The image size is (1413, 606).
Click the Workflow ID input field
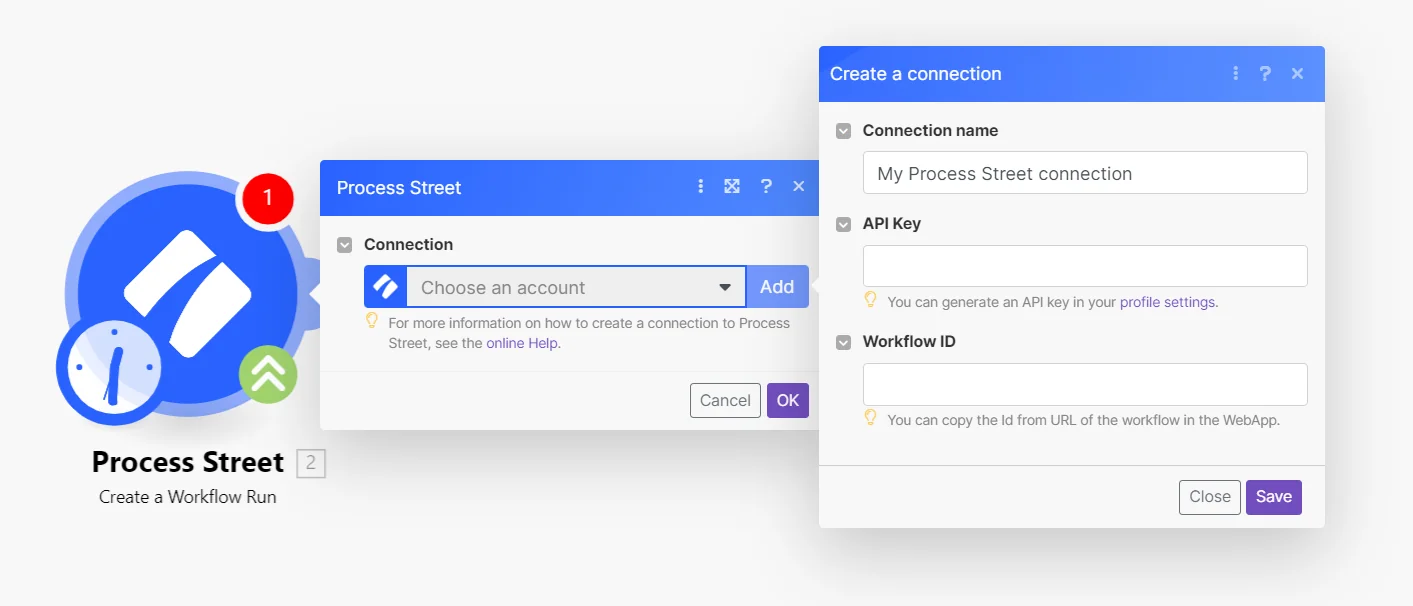pyautogui.click(x=1085, y=384)
